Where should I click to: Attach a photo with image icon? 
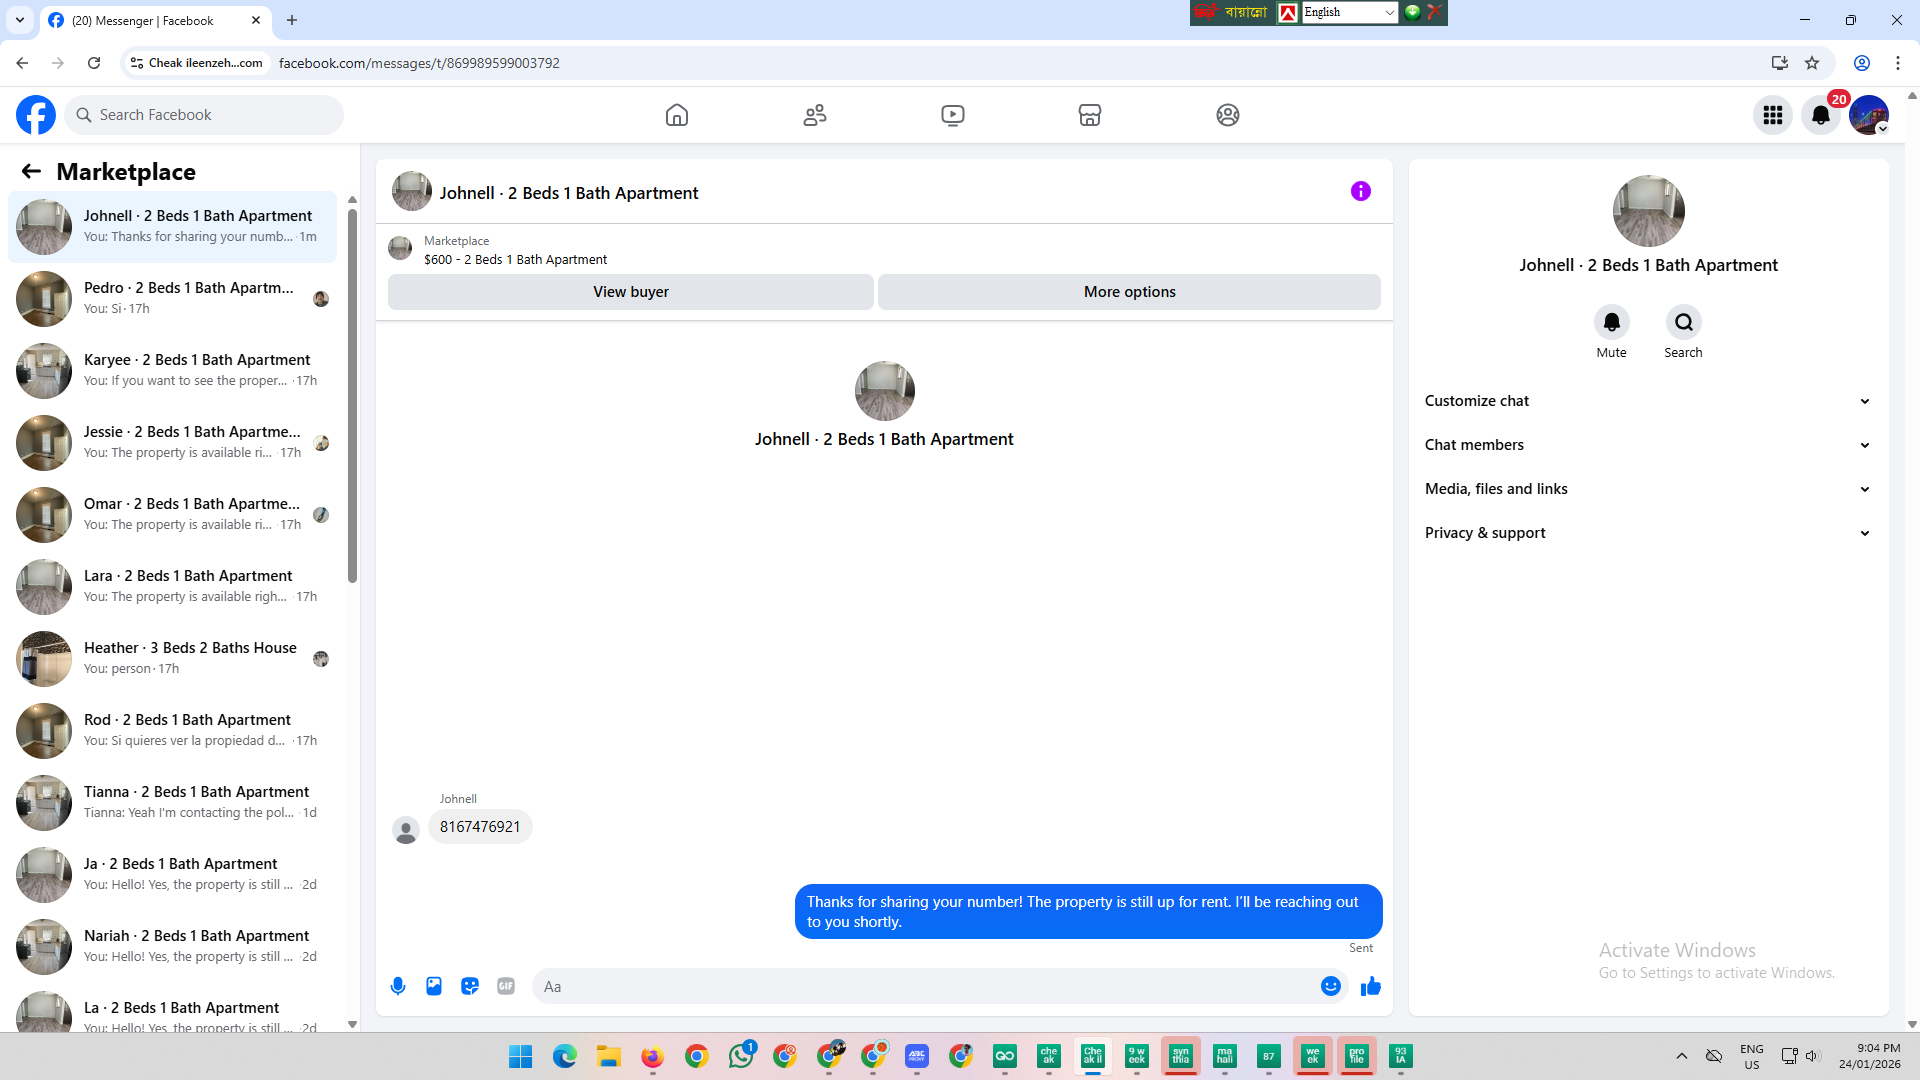tap(434, 986)
